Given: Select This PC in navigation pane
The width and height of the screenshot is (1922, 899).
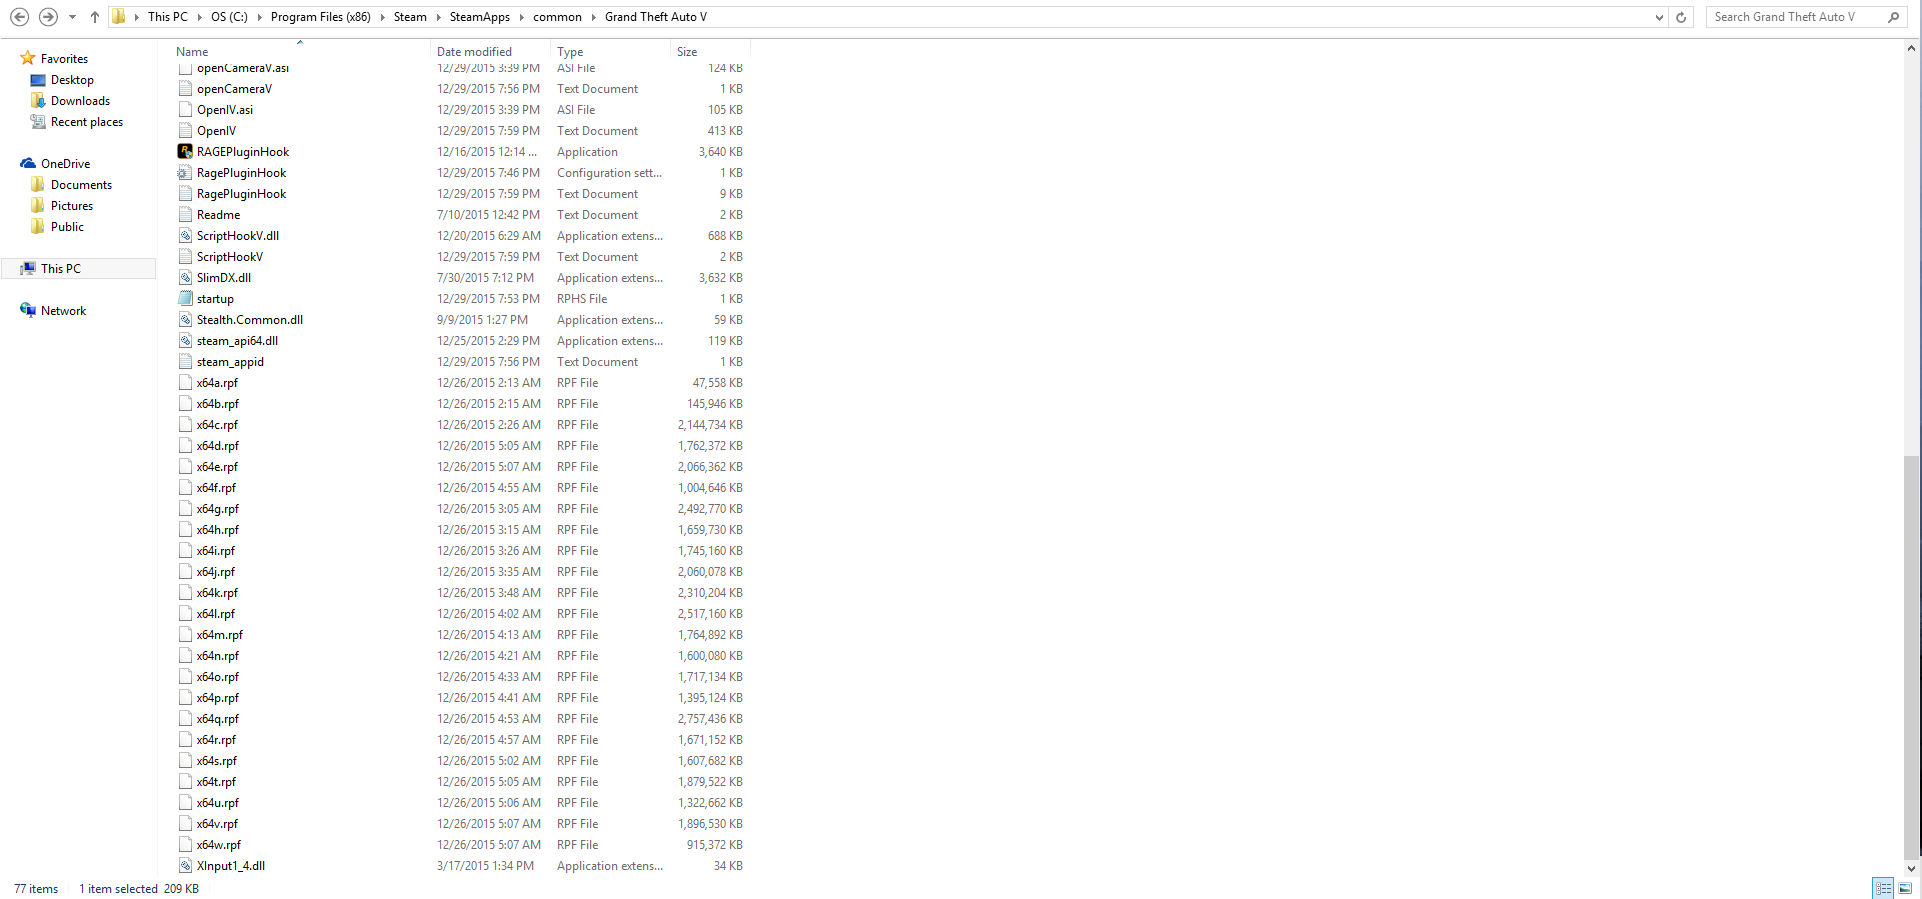Looking at the screenshot, I should pos(60,269).
